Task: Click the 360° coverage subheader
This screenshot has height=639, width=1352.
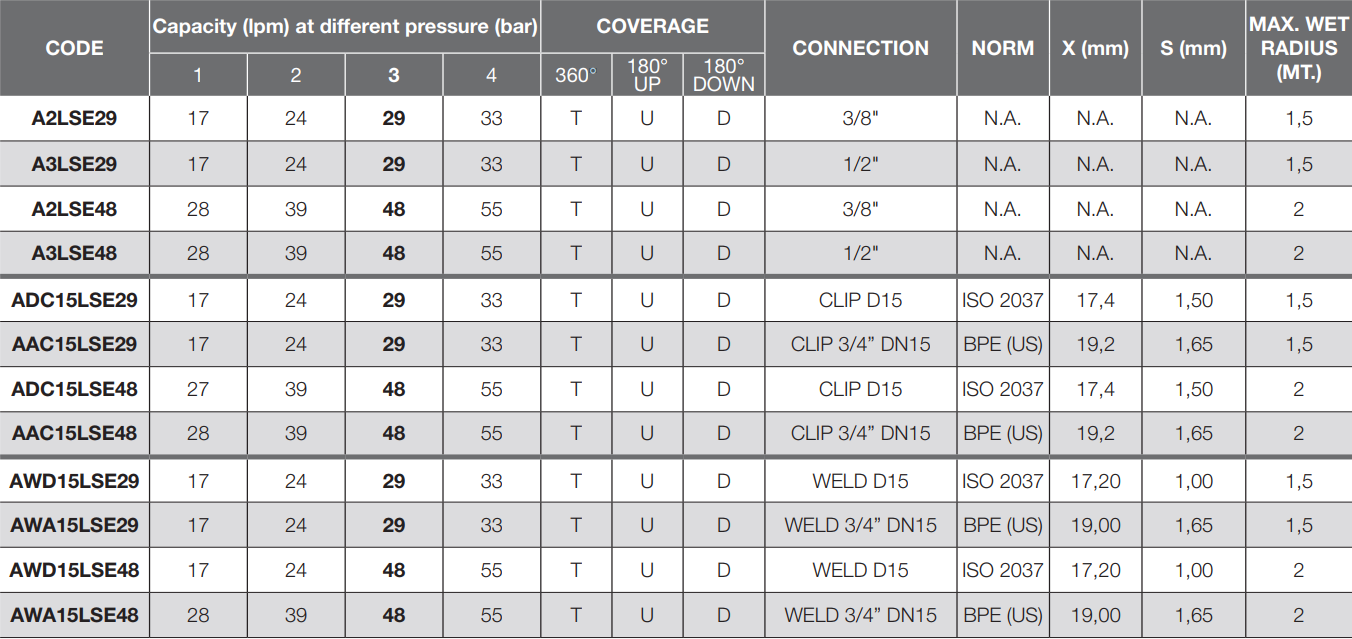Action: click(575, 76)
